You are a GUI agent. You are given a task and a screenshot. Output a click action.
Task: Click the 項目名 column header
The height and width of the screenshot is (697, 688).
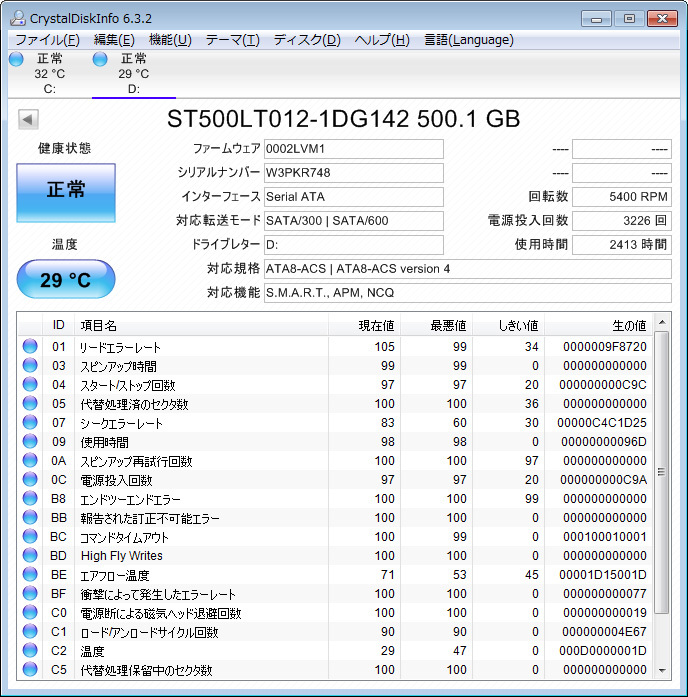click(202, 325)
